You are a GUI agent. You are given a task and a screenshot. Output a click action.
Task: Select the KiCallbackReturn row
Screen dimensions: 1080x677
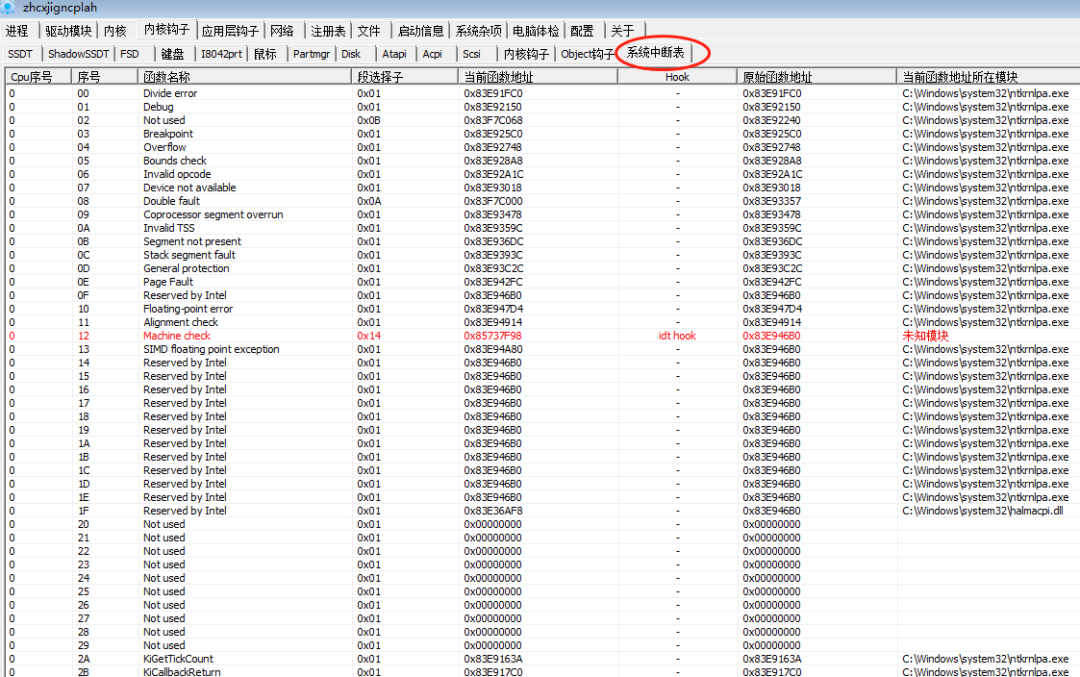pos(543,671)
